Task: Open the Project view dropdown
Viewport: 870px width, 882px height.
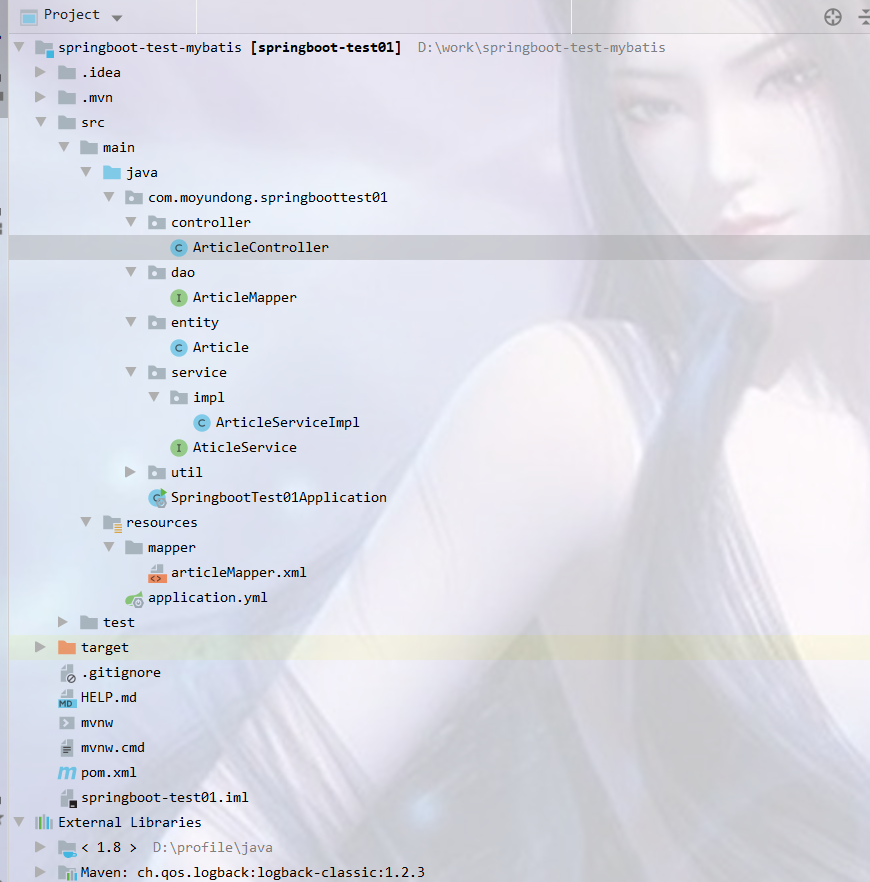Action: coord(117,18)
